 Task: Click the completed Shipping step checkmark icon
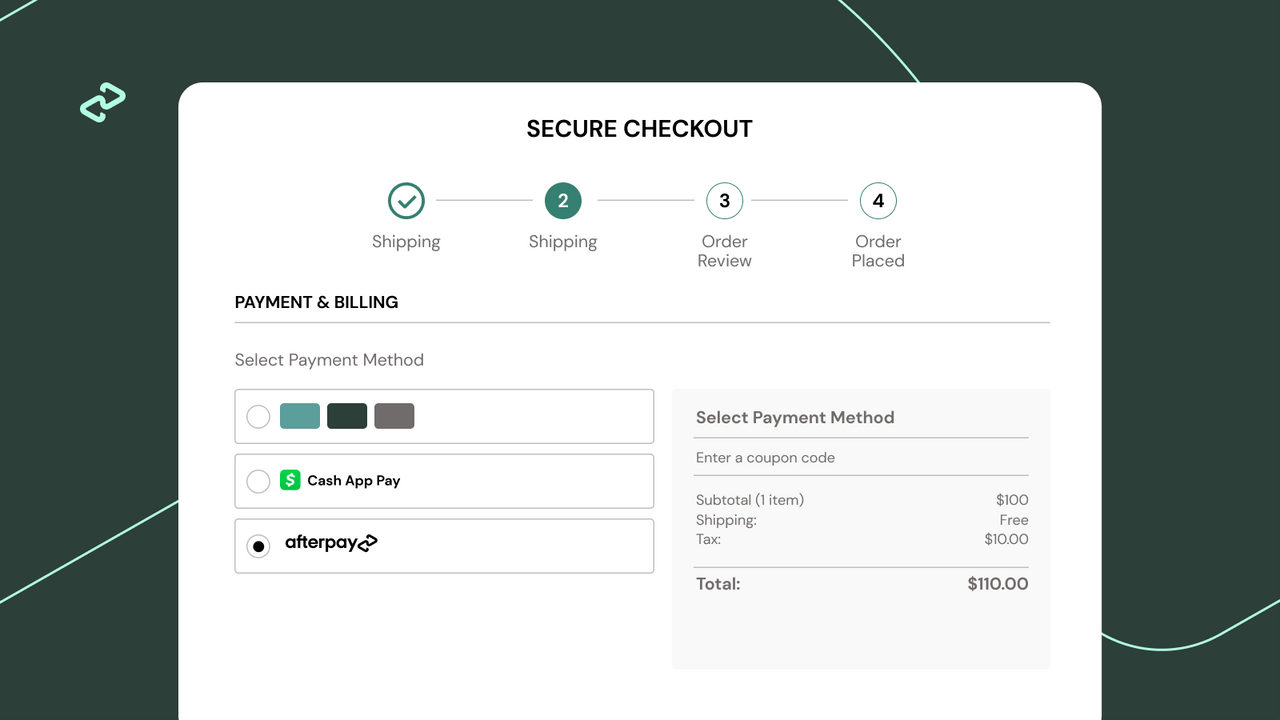pos(406,200)
